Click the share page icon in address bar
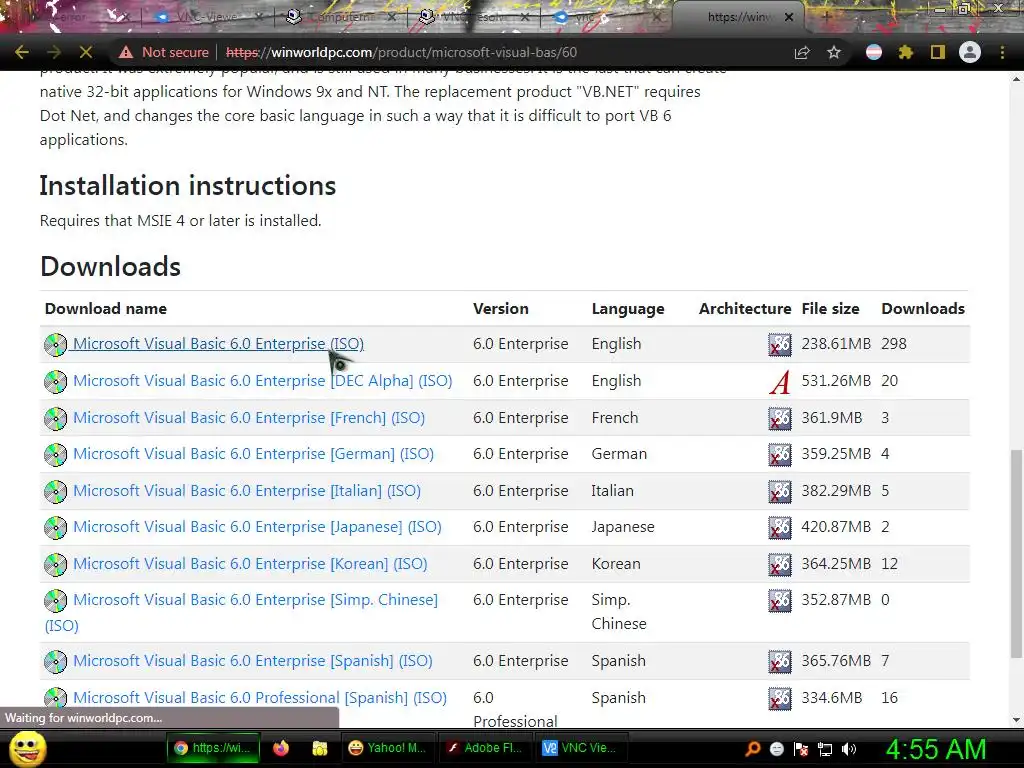This screenshot has width=1024, height=768. (802, 52)
